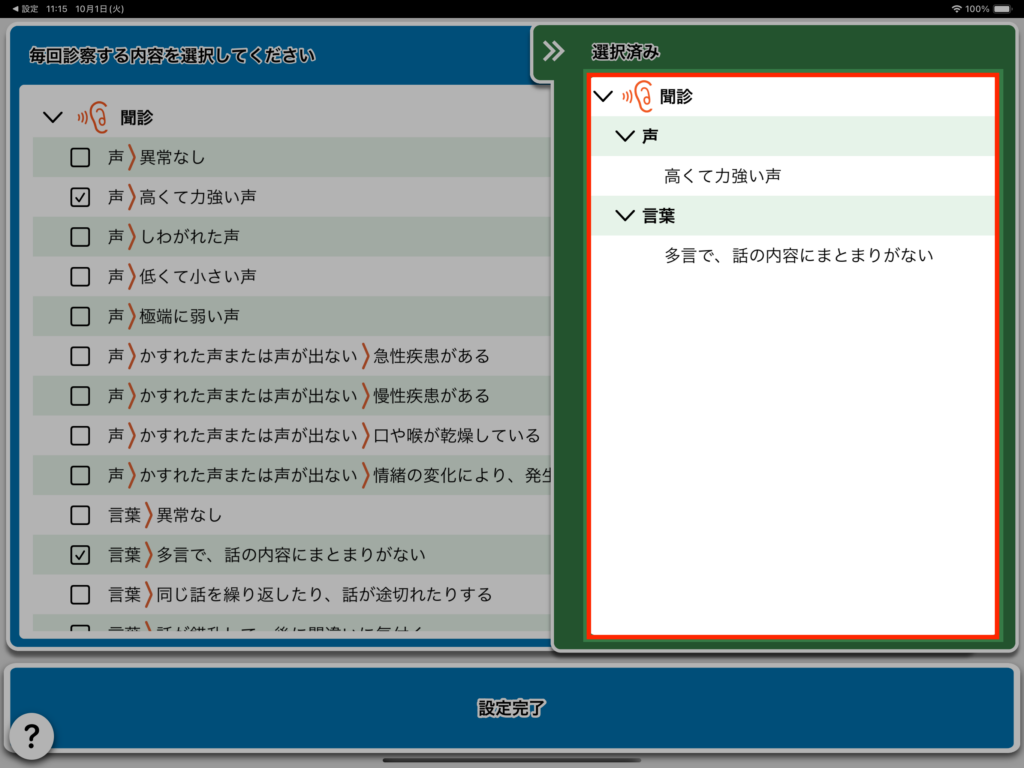Screen dimensions: 1024x768
Task: Tap the battery indicator in status bar
Action: point(1004,8)
